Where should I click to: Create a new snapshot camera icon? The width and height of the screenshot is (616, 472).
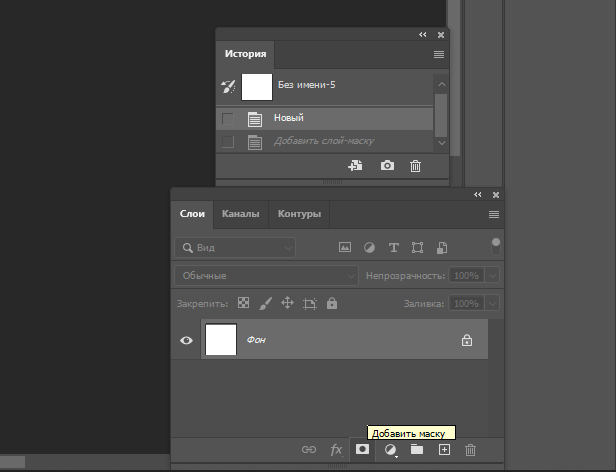[x=387, y=165]
